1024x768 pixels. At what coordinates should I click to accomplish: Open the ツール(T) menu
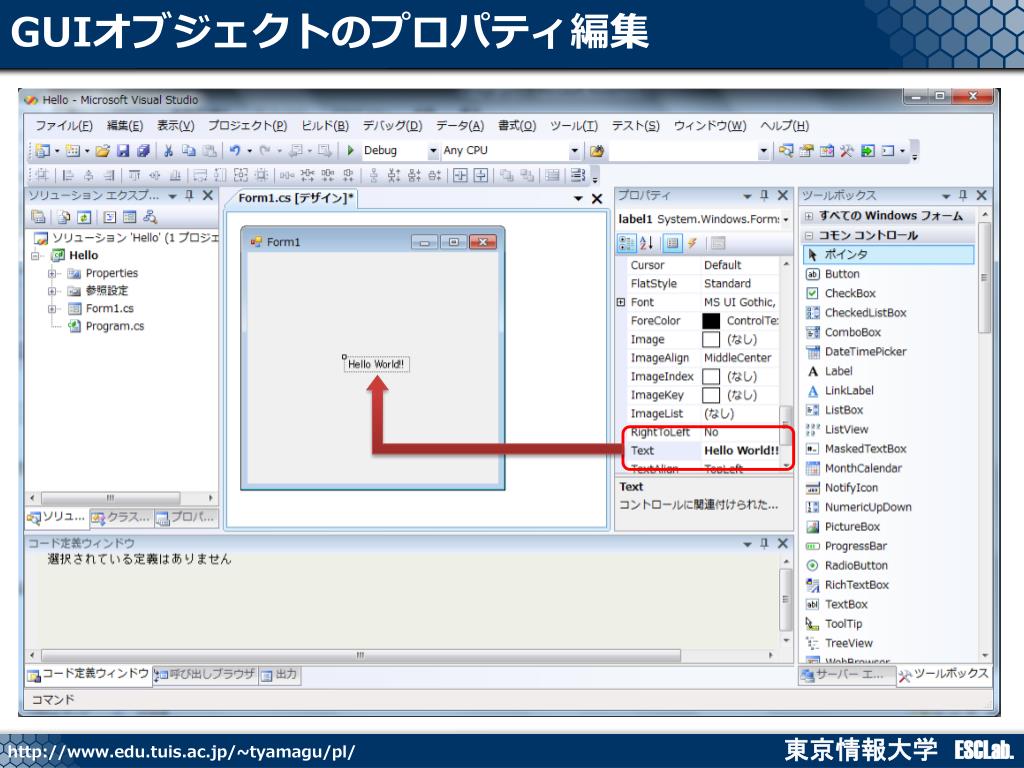573,125
